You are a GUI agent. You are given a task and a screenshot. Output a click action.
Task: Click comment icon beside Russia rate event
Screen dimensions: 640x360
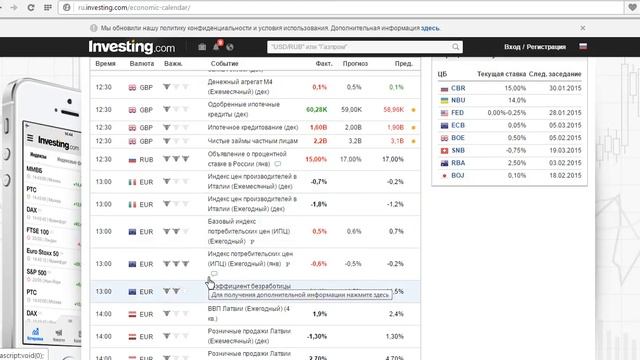278,164
